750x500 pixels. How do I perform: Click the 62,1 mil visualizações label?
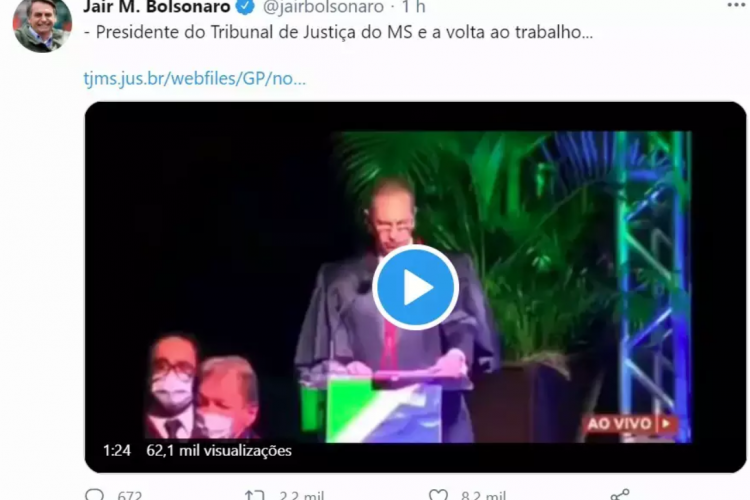click(x=219, y=450)
